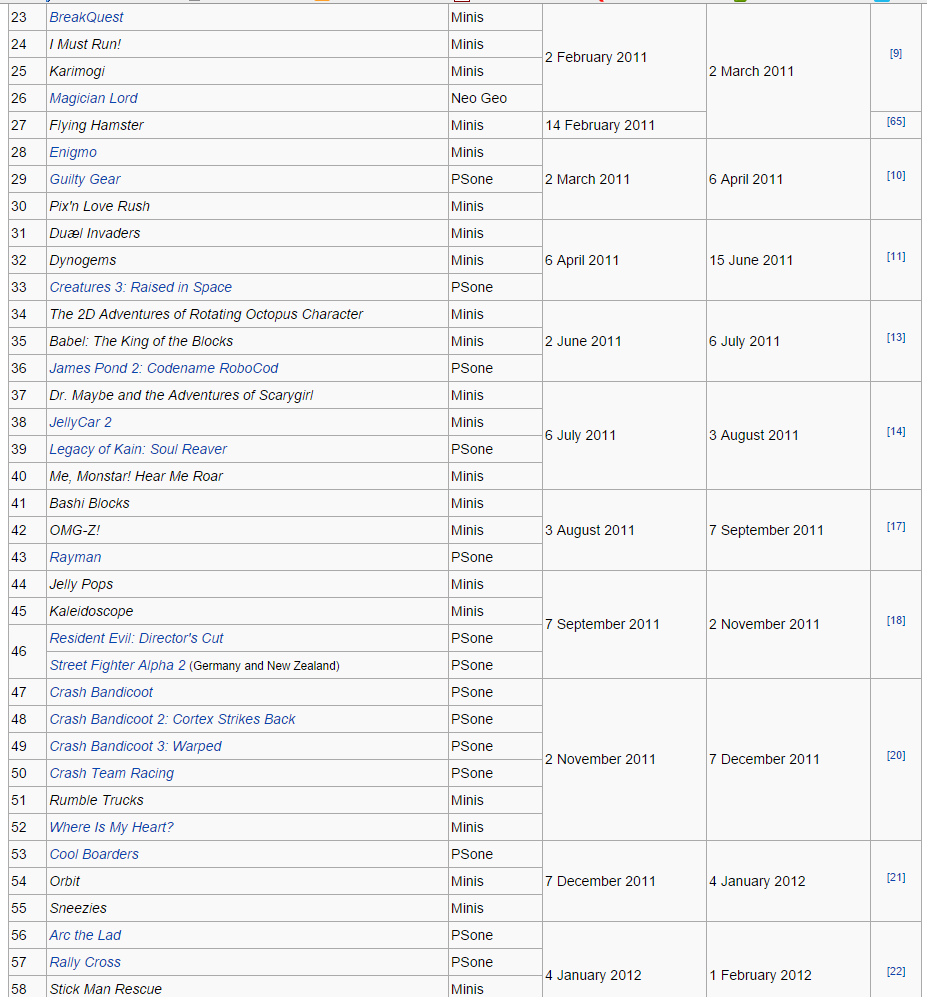Open Resident Evil: Director's Cut link

pyautogui.click(x=136, y=638)
